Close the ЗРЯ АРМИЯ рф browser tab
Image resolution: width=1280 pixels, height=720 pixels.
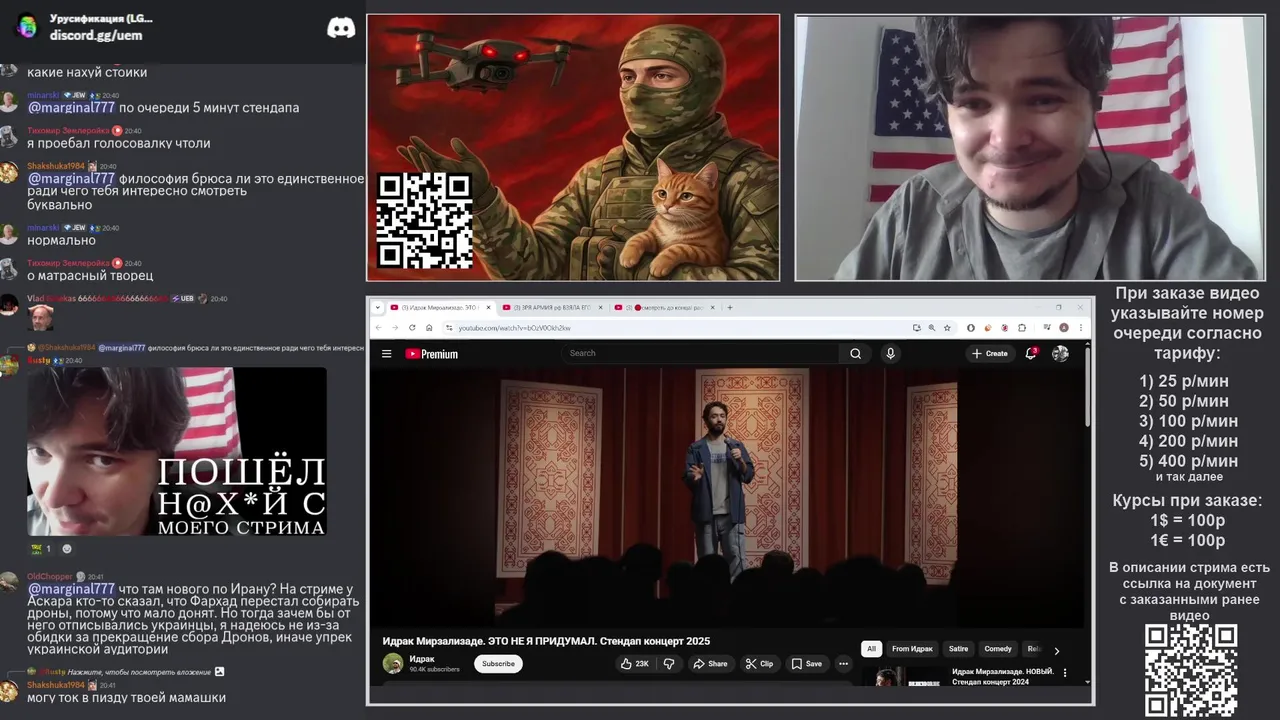coord(600,307)
